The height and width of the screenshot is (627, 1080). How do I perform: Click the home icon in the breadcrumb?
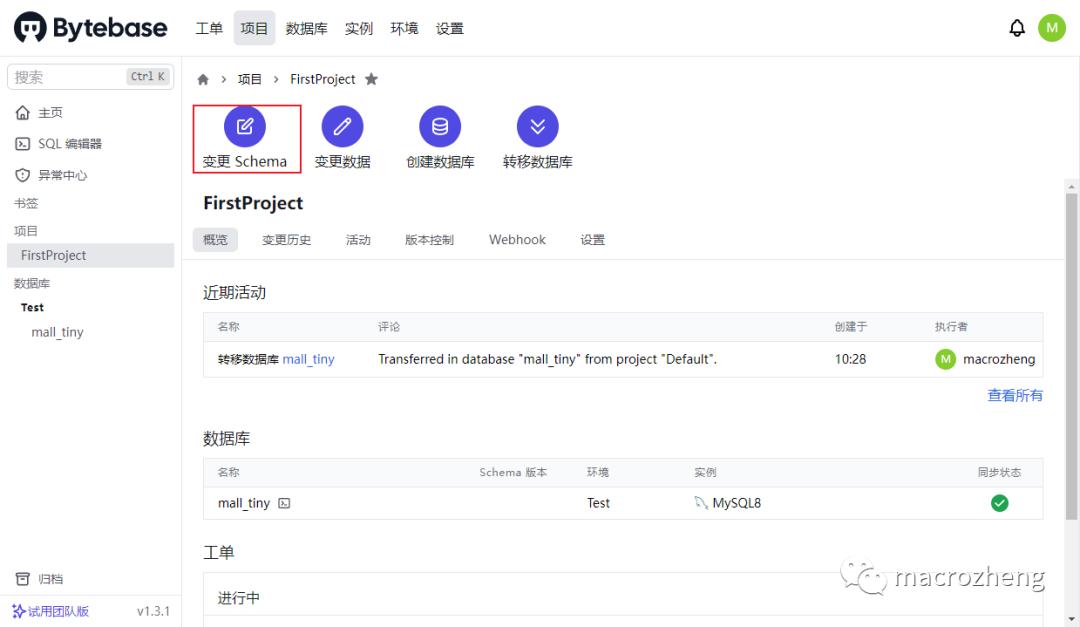point(202,79)
